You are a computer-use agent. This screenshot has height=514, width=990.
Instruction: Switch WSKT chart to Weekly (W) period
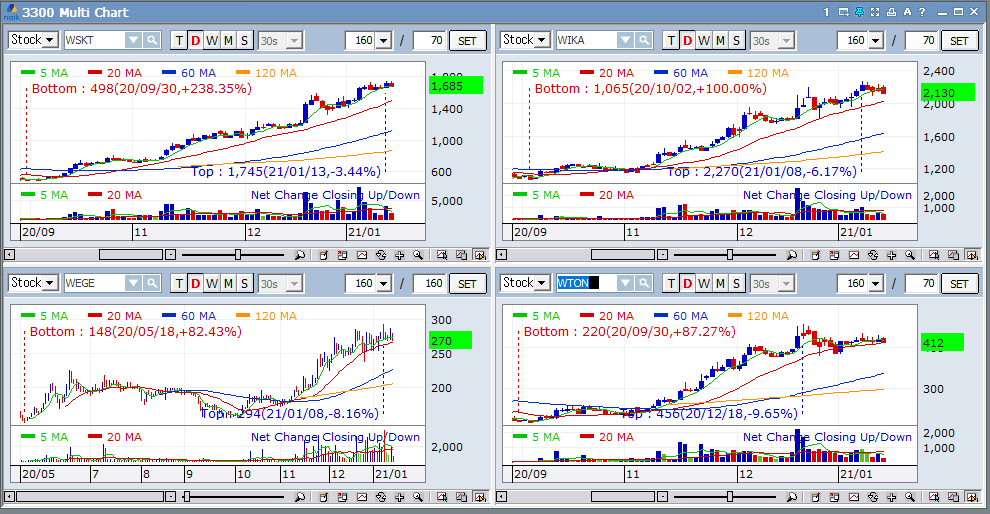click(x=212, y=40)
